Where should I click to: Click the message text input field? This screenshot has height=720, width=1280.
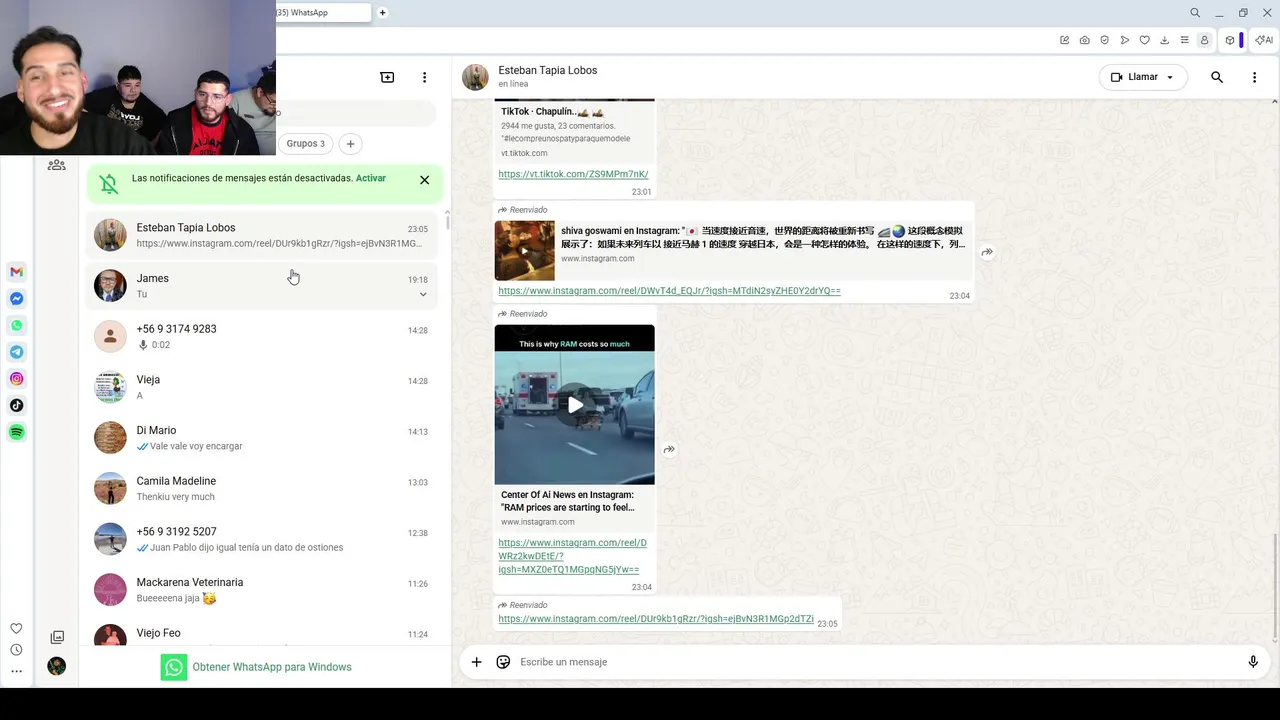(878, 662)
